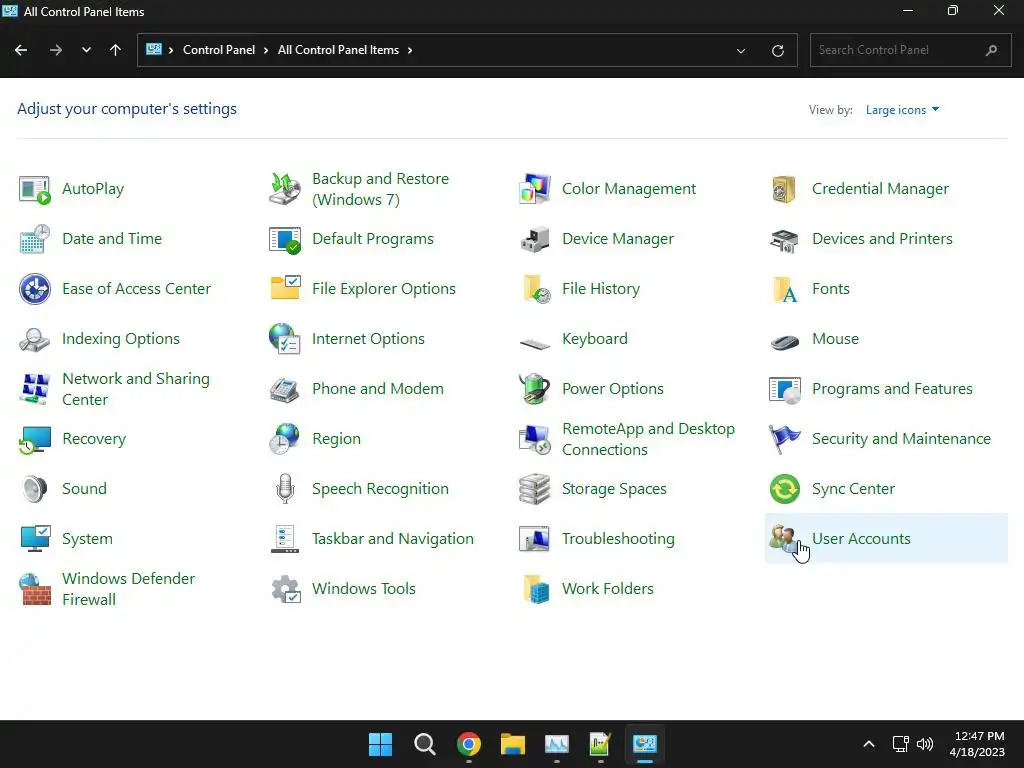
Task: Show hidden system tray icons
Action: click(x=869, y=744)
